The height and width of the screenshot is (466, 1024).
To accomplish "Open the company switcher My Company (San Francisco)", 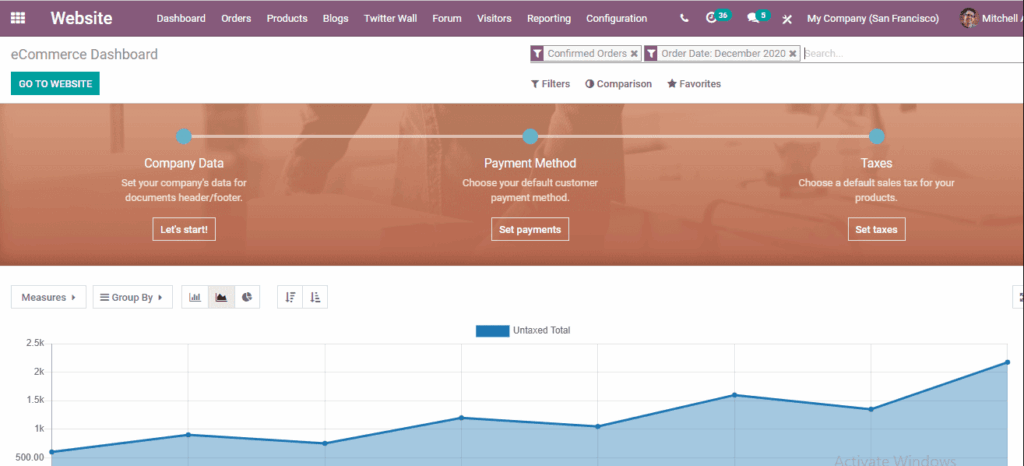I will (873, 18).
